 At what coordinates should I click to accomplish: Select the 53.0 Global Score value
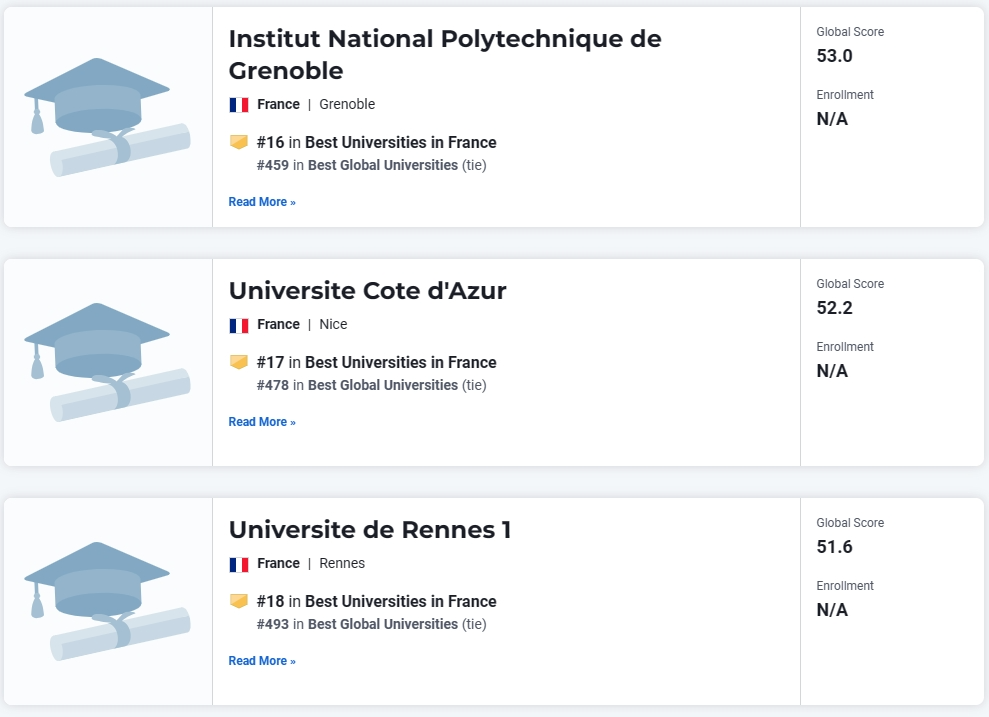click(x=834, y=56)
